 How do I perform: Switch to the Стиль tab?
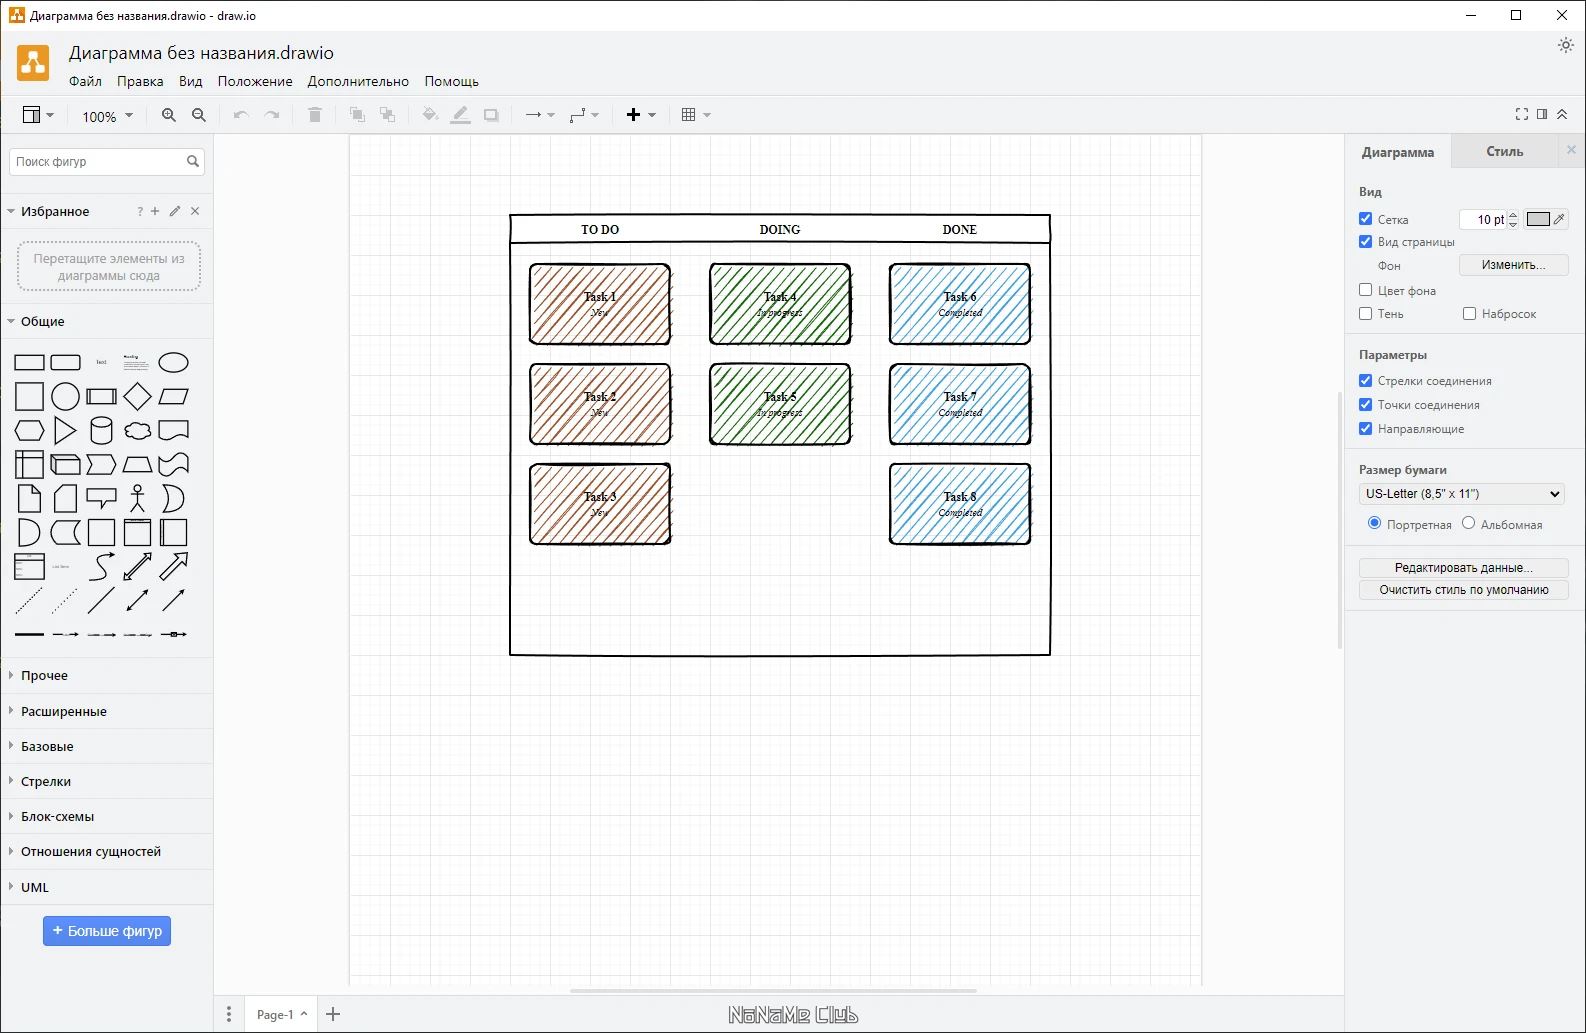coord(1504,152)
